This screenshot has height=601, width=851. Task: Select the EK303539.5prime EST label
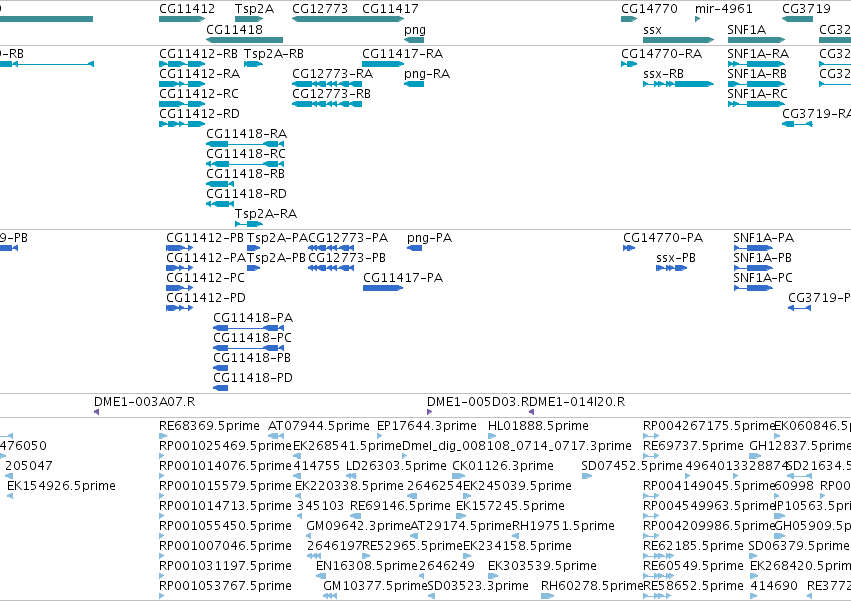(542, 566)
